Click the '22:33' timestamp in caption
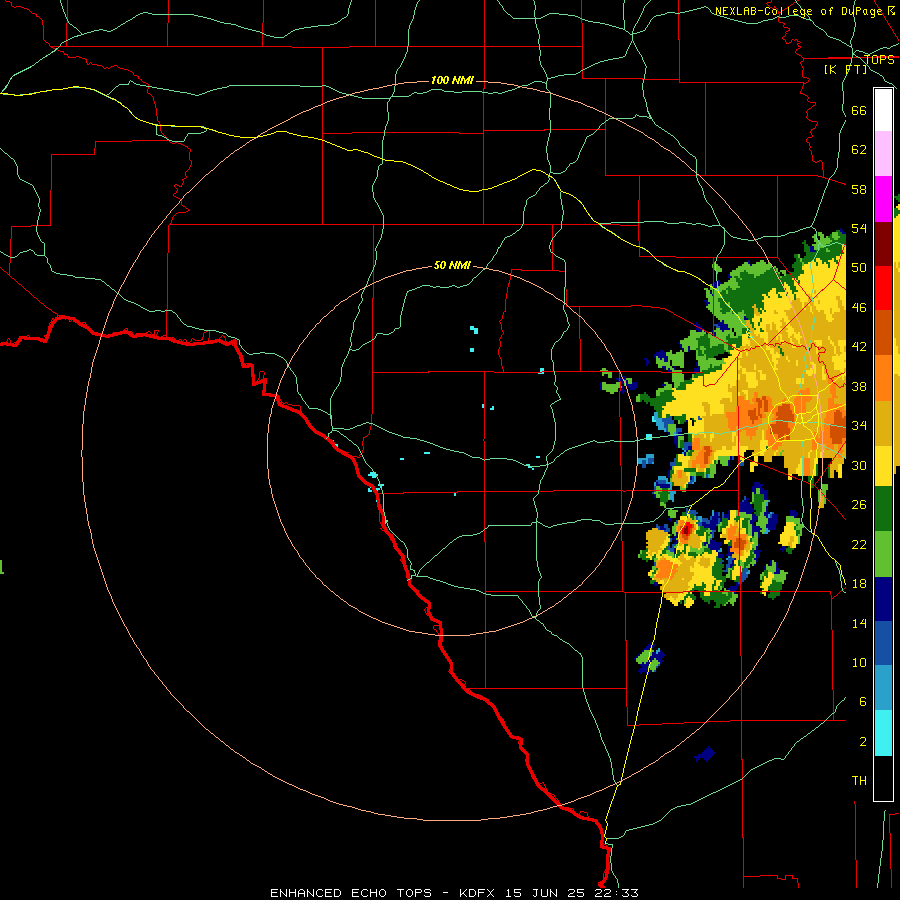The width and height of the screenshot is (900, 900). tap(615, 893)
